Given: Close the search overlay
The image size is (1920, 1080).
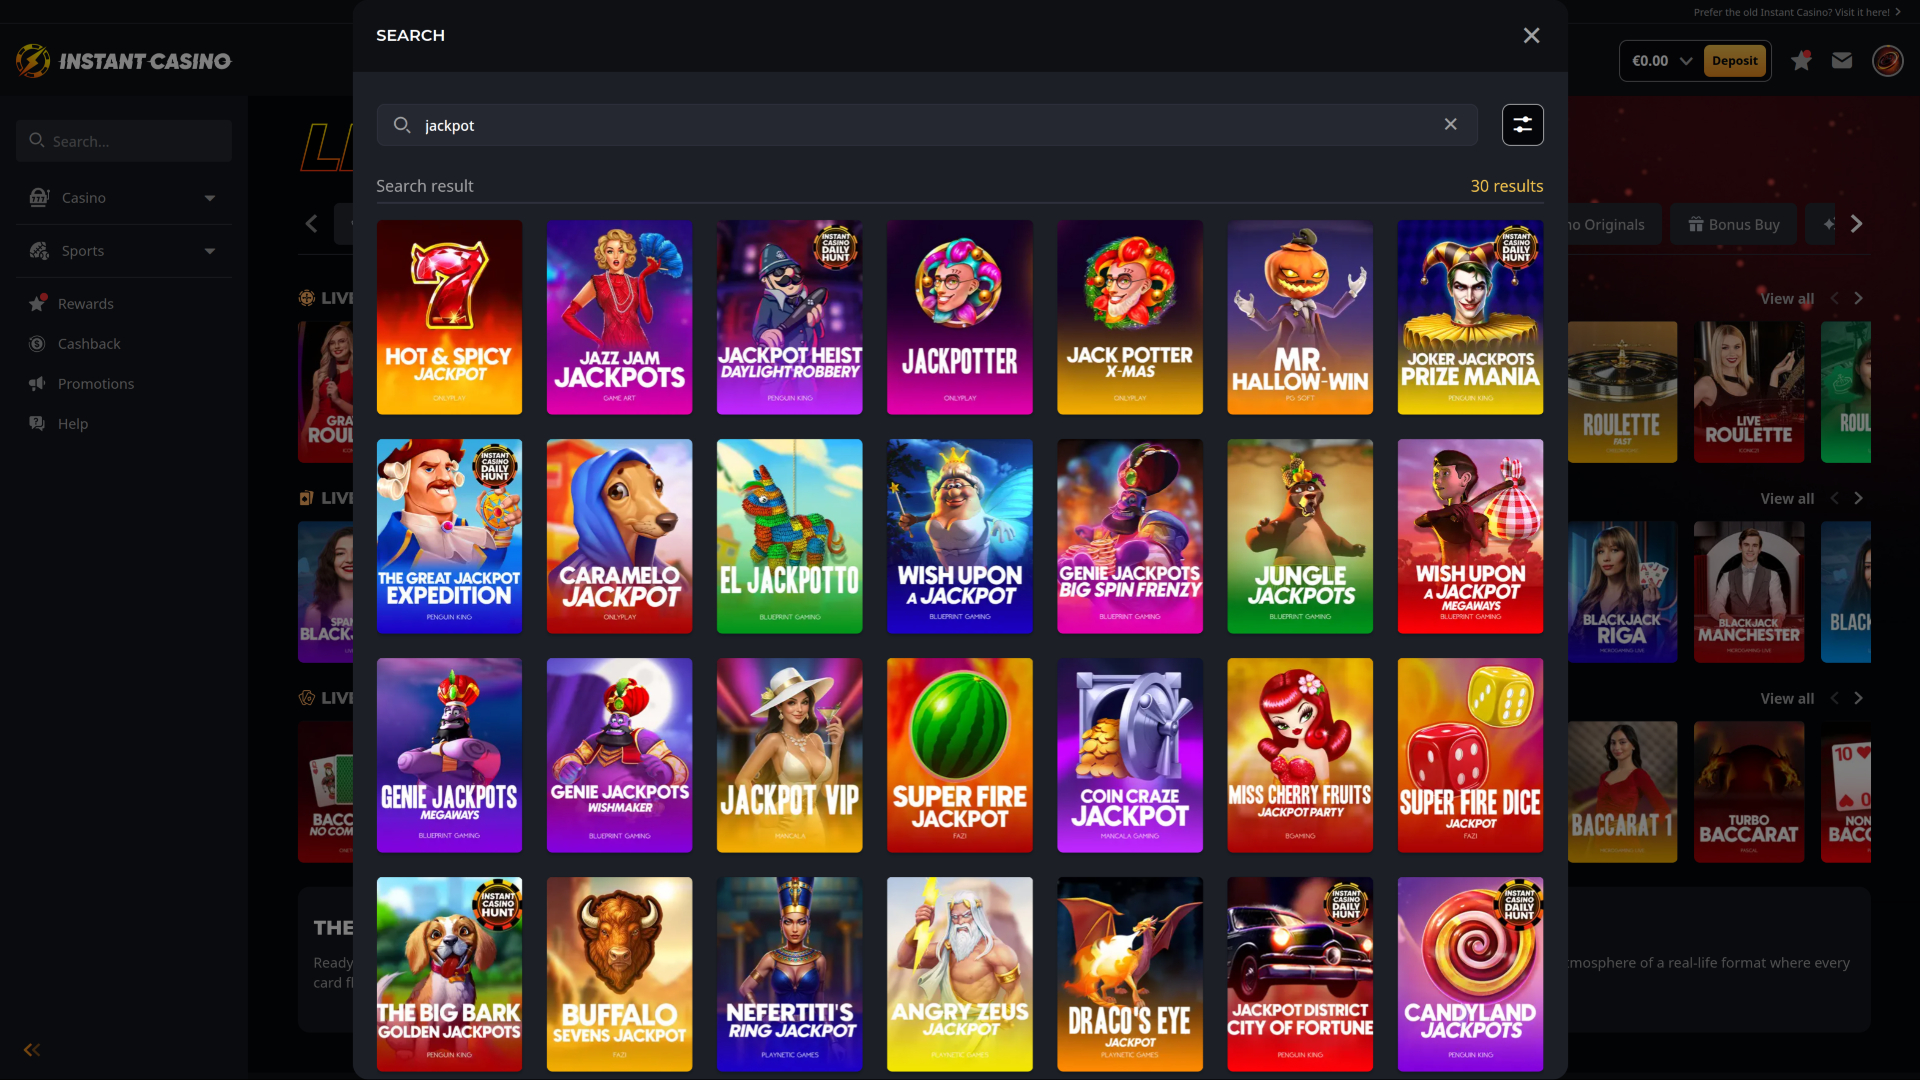Looking at the screenshot, I should click(x=1531, y=35).
